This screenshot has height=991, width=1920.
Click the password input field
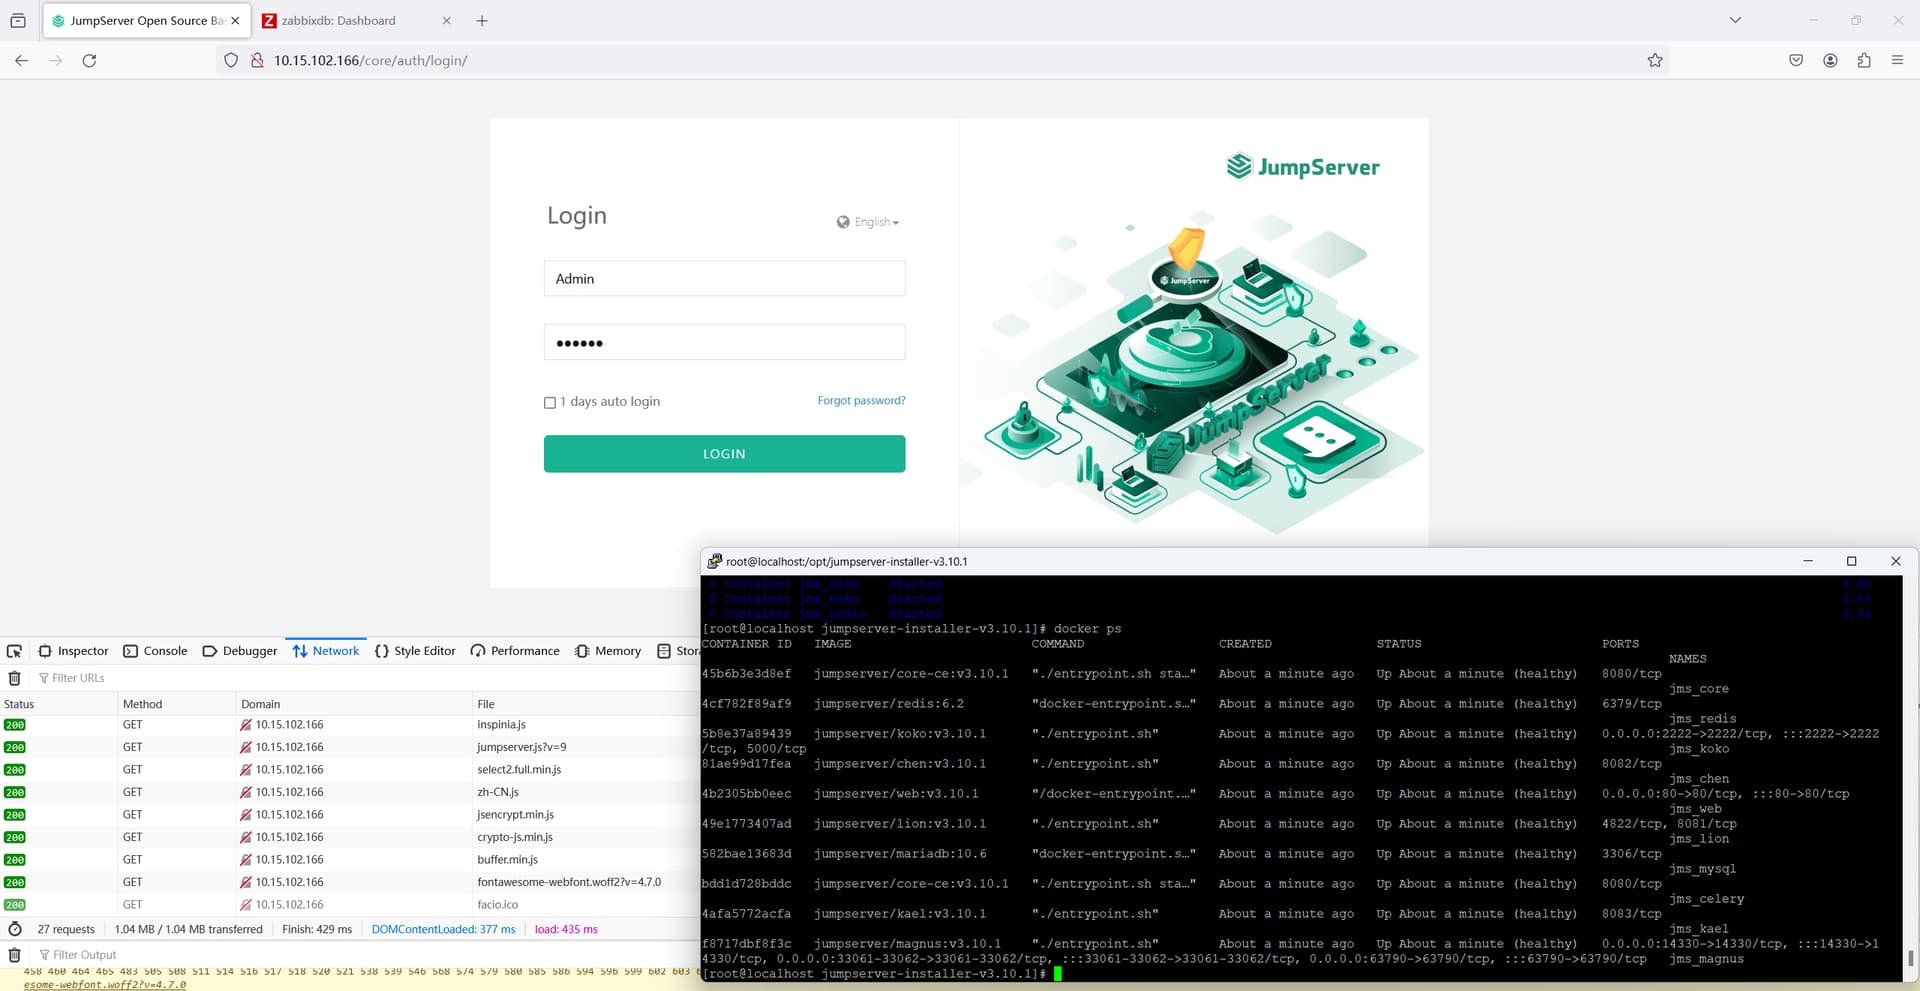[724, 342]
